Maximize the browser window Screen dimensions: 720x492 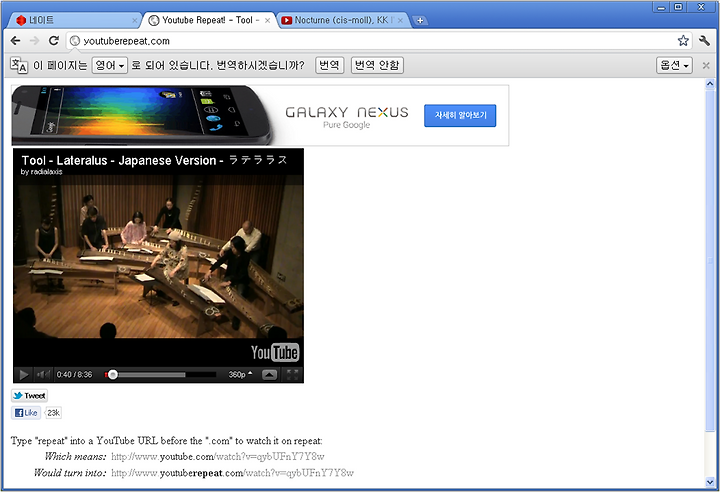[x=679, y=7]
